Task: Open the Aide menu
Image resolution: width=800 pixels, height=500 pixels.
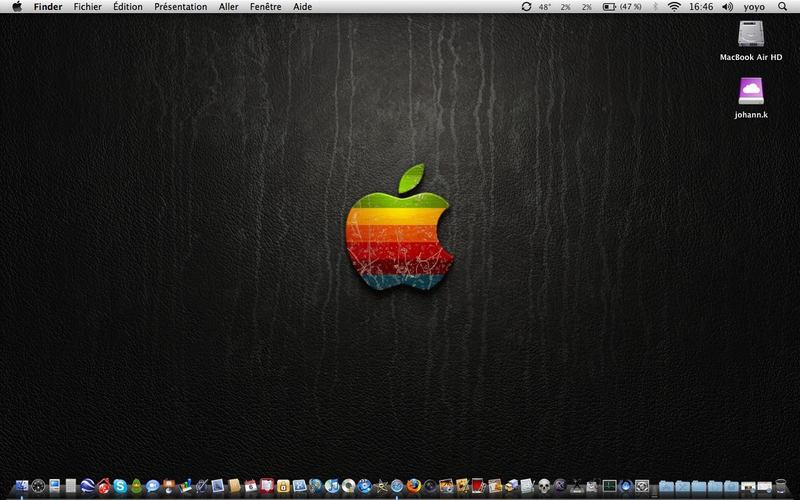Action: [303, 7]
